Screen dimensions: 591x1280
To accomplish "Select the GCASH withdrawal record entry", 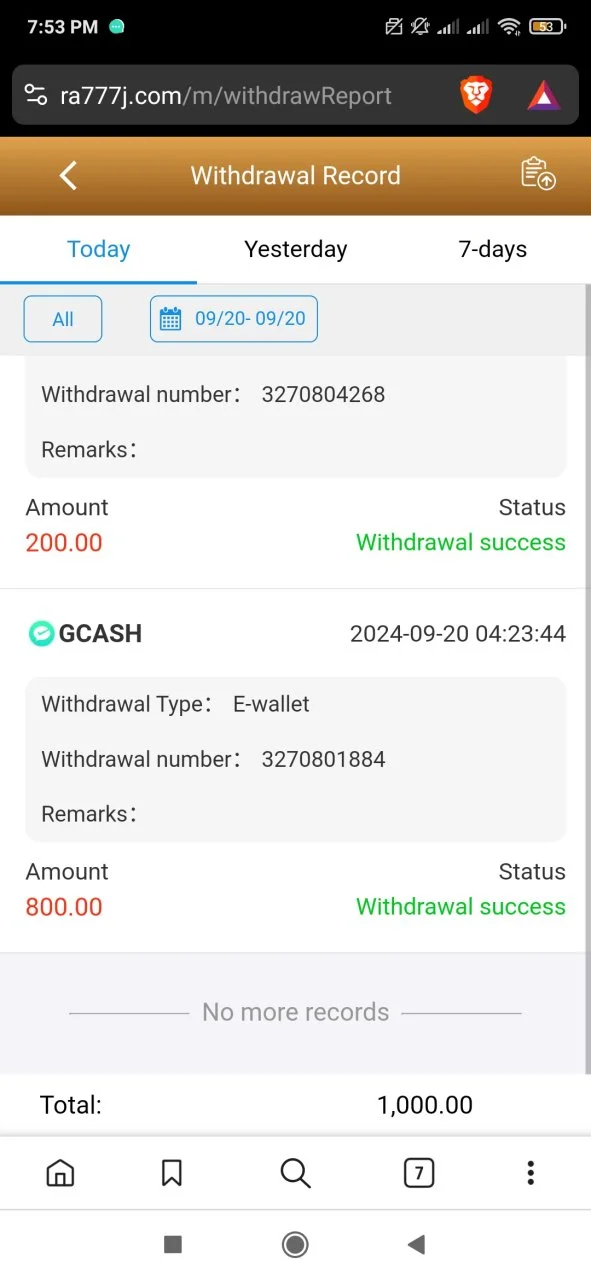I will [295, 770].
